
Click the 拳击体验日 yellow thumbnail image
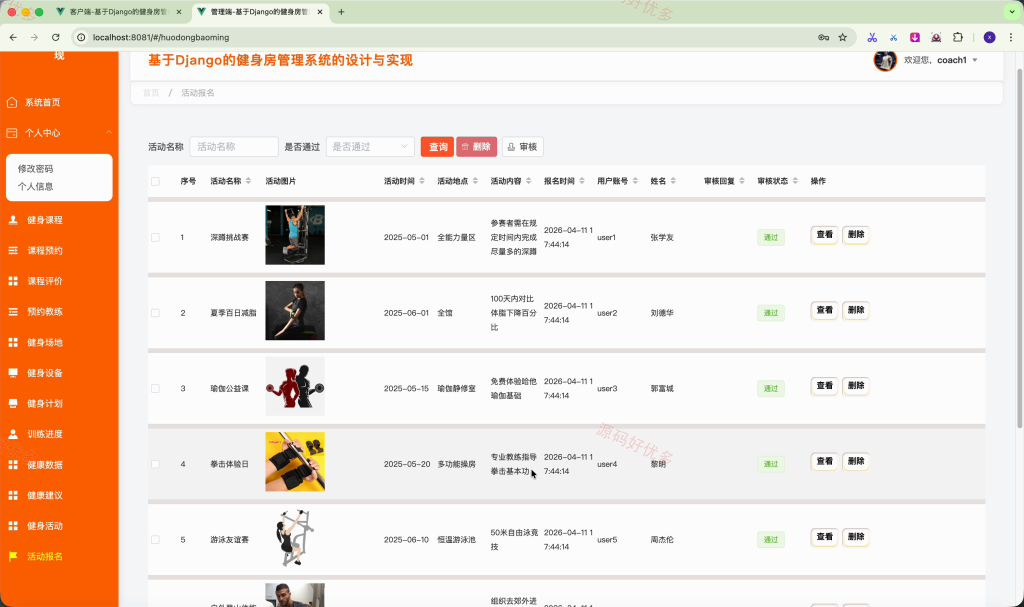pyautogui.click(x=295, y=462)
